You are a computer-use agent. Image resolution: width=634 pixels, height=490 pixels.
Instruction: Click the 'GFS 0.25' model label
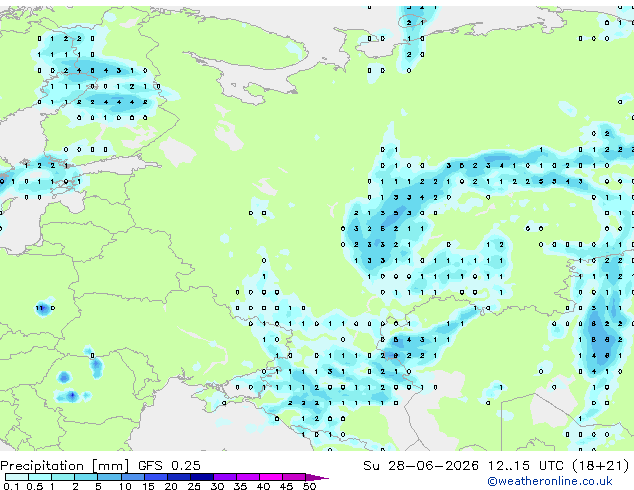coord(169,466)
